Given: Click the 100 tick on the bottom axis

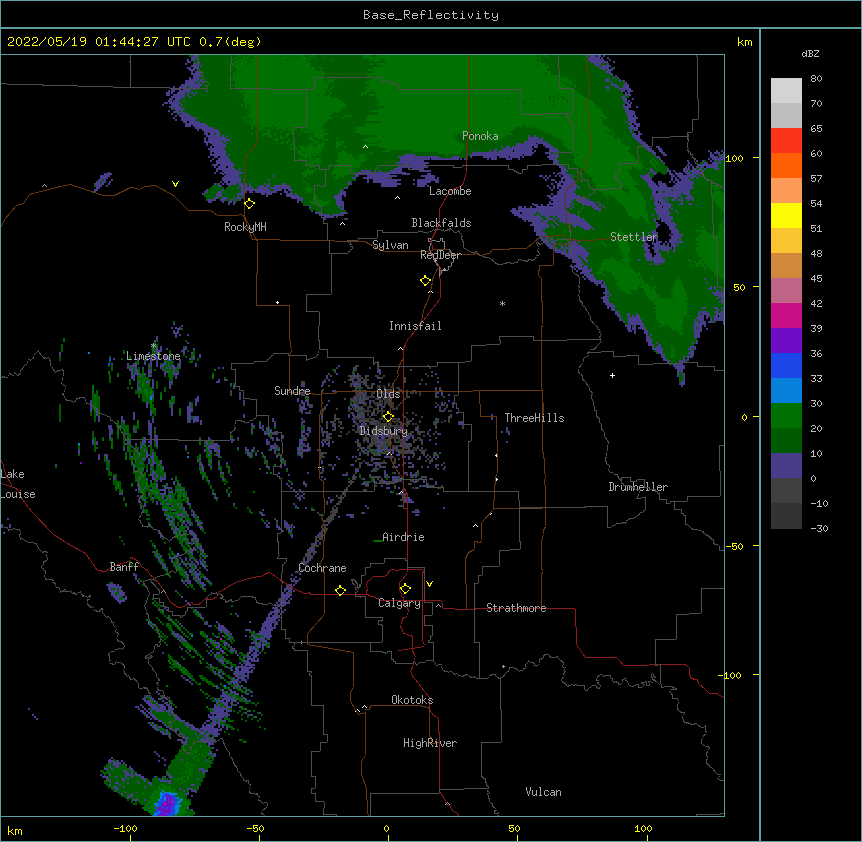Looking at the screenshot, I should (x=643, y=828).
